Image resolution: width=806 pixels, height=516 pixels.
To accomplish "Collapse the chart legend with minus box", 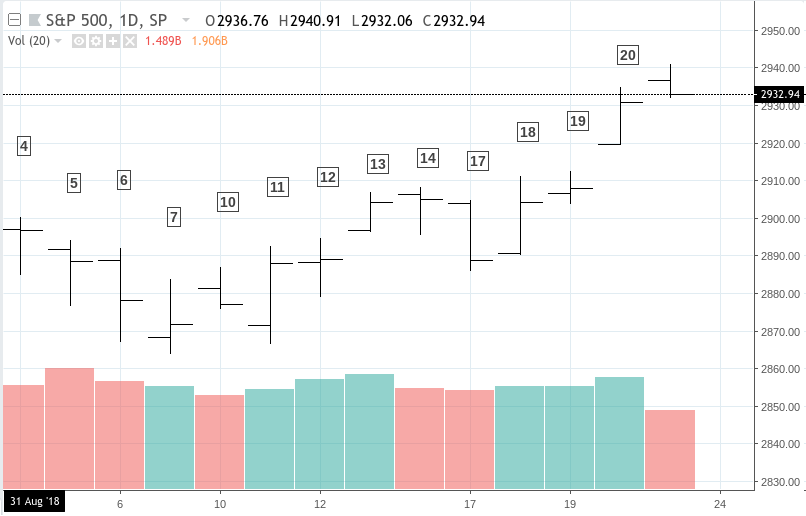I will tap(12, 20).
